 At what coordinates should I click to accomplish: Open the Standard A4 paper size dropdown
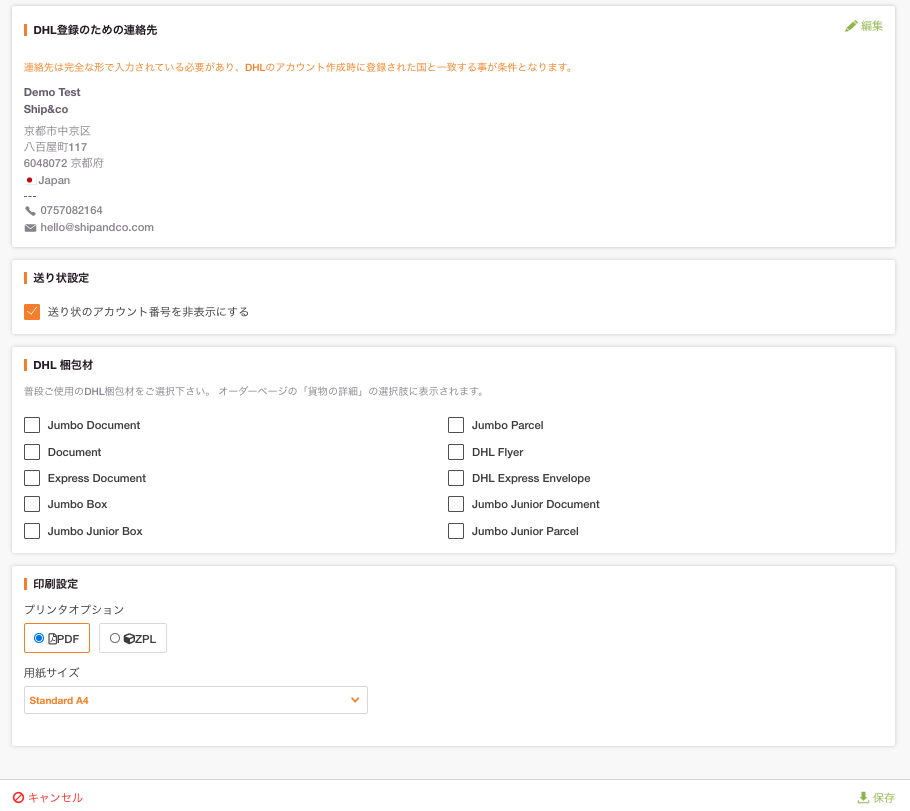tap(196, 700)
